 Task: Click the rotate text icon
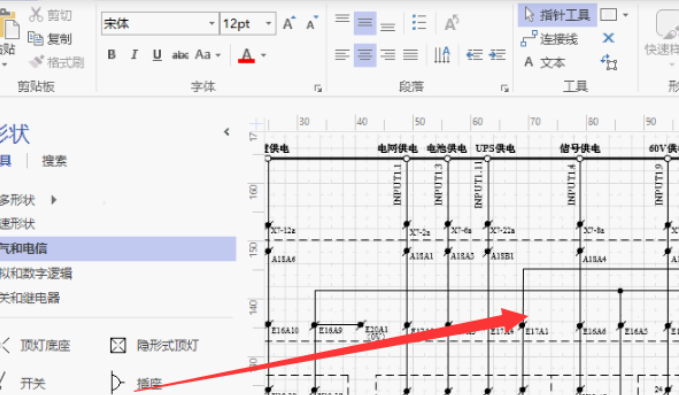click(x=451, y=23)
